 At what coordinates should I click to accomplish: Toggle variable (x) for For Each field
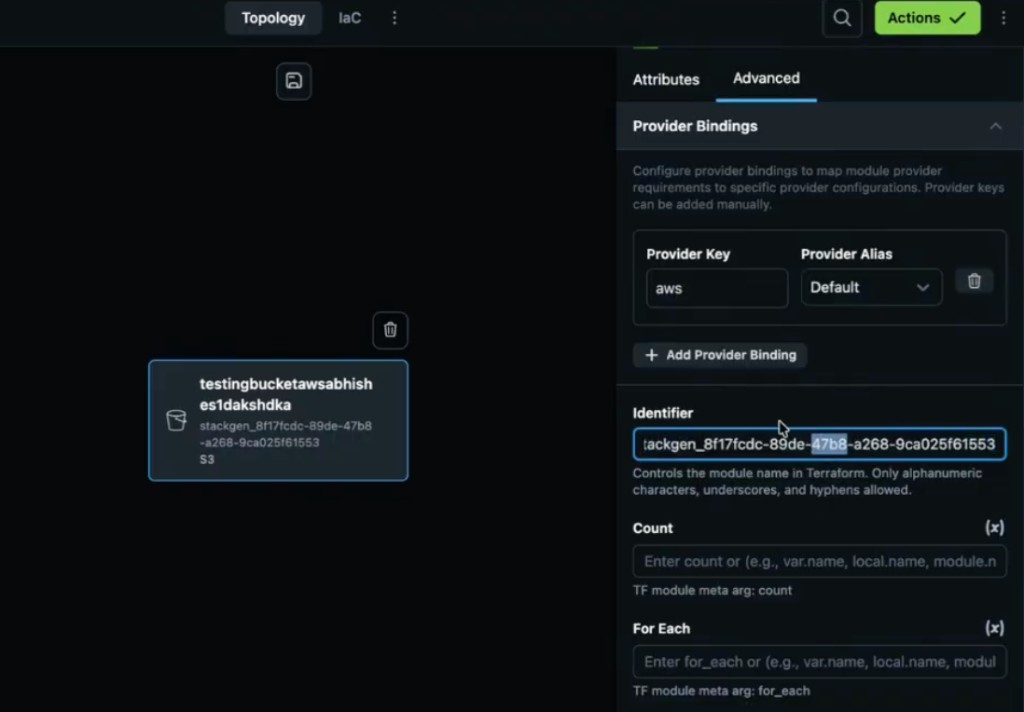pyautogui.click(x=994, y=628)
